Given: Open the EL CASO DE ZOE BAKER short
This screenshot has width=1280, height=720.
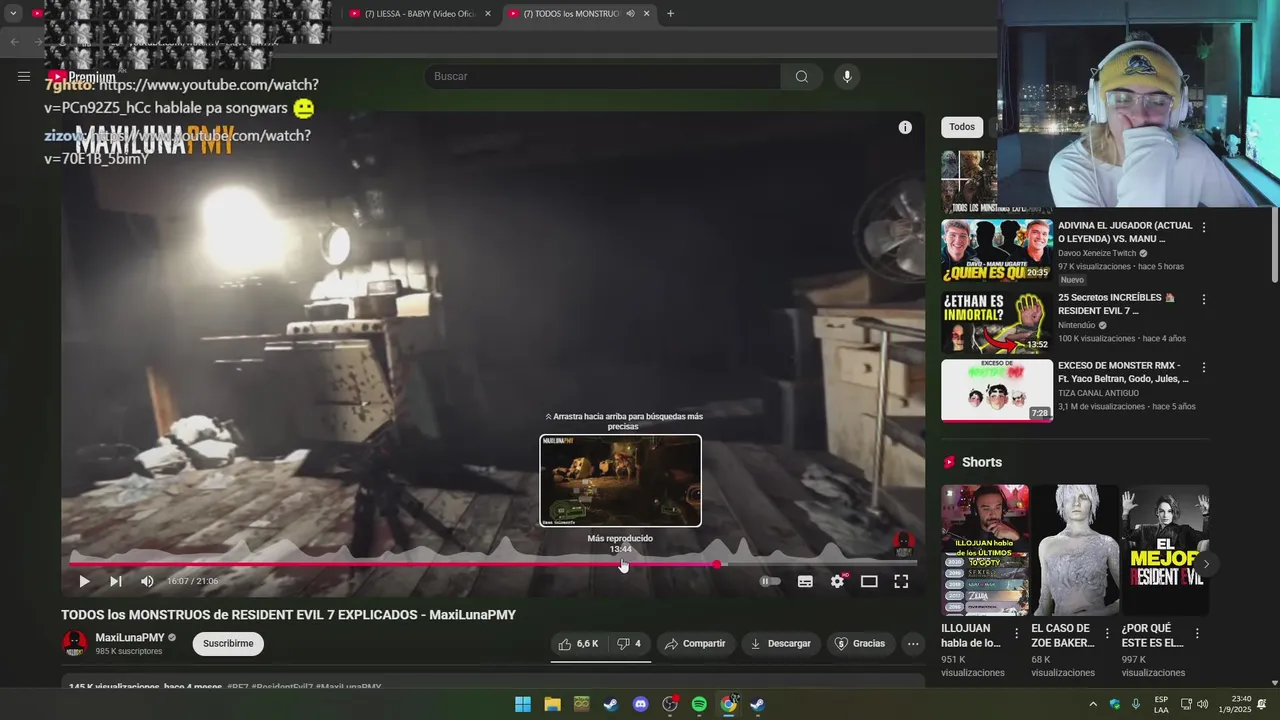Looking at the screenshot, I should pos(1075,550).
